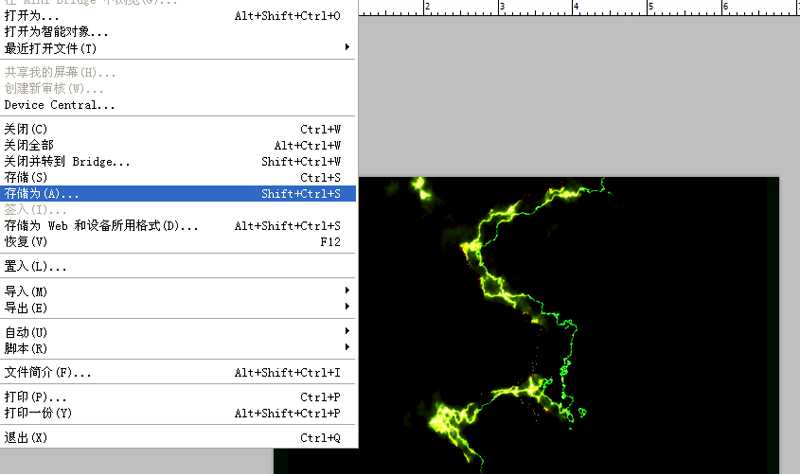
Task: Expand 最近打开文件(T) submenu
Action: [x=50, y=48]
